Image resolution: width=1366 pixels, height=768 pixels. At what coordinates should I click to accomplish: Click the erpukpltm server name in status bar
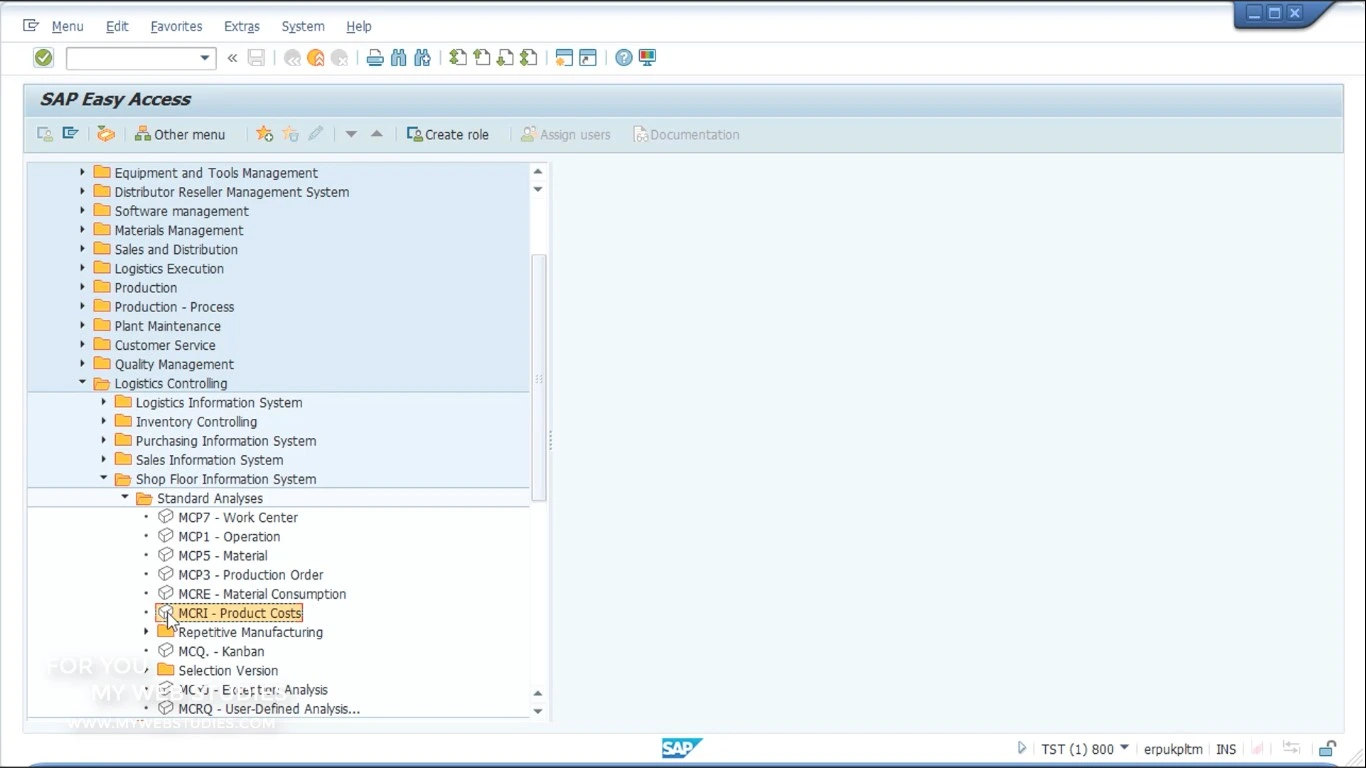click(x=1173, y=749)
